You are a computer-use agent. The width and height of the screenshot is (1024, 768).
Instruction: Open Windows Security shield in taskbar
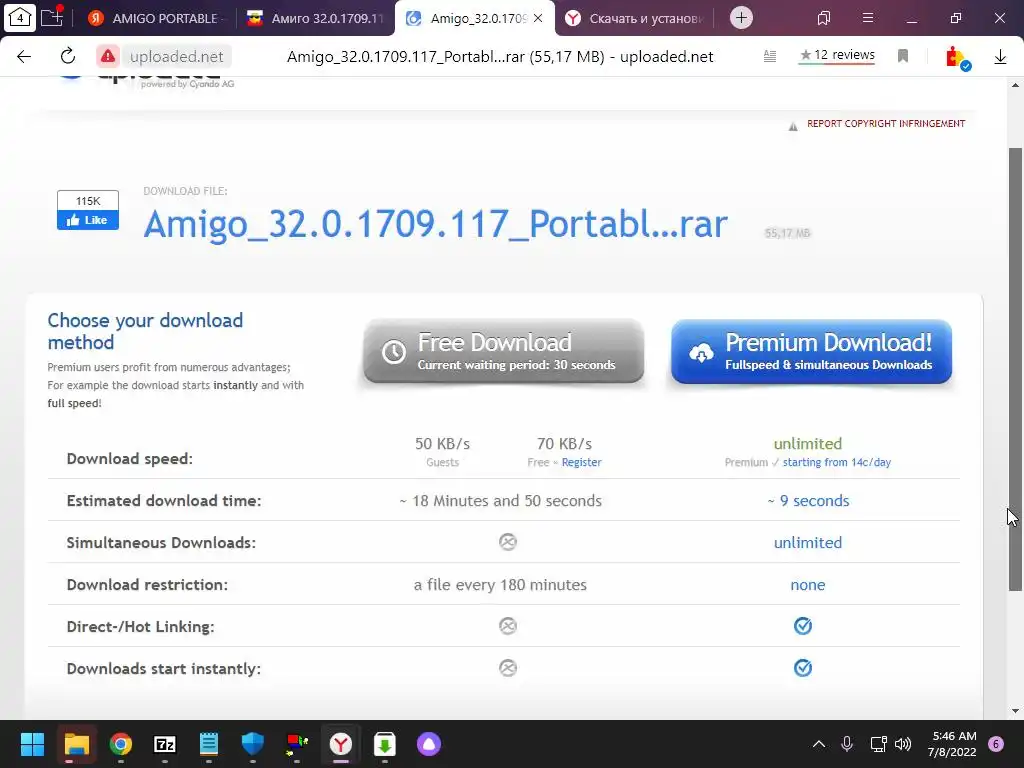253,744
